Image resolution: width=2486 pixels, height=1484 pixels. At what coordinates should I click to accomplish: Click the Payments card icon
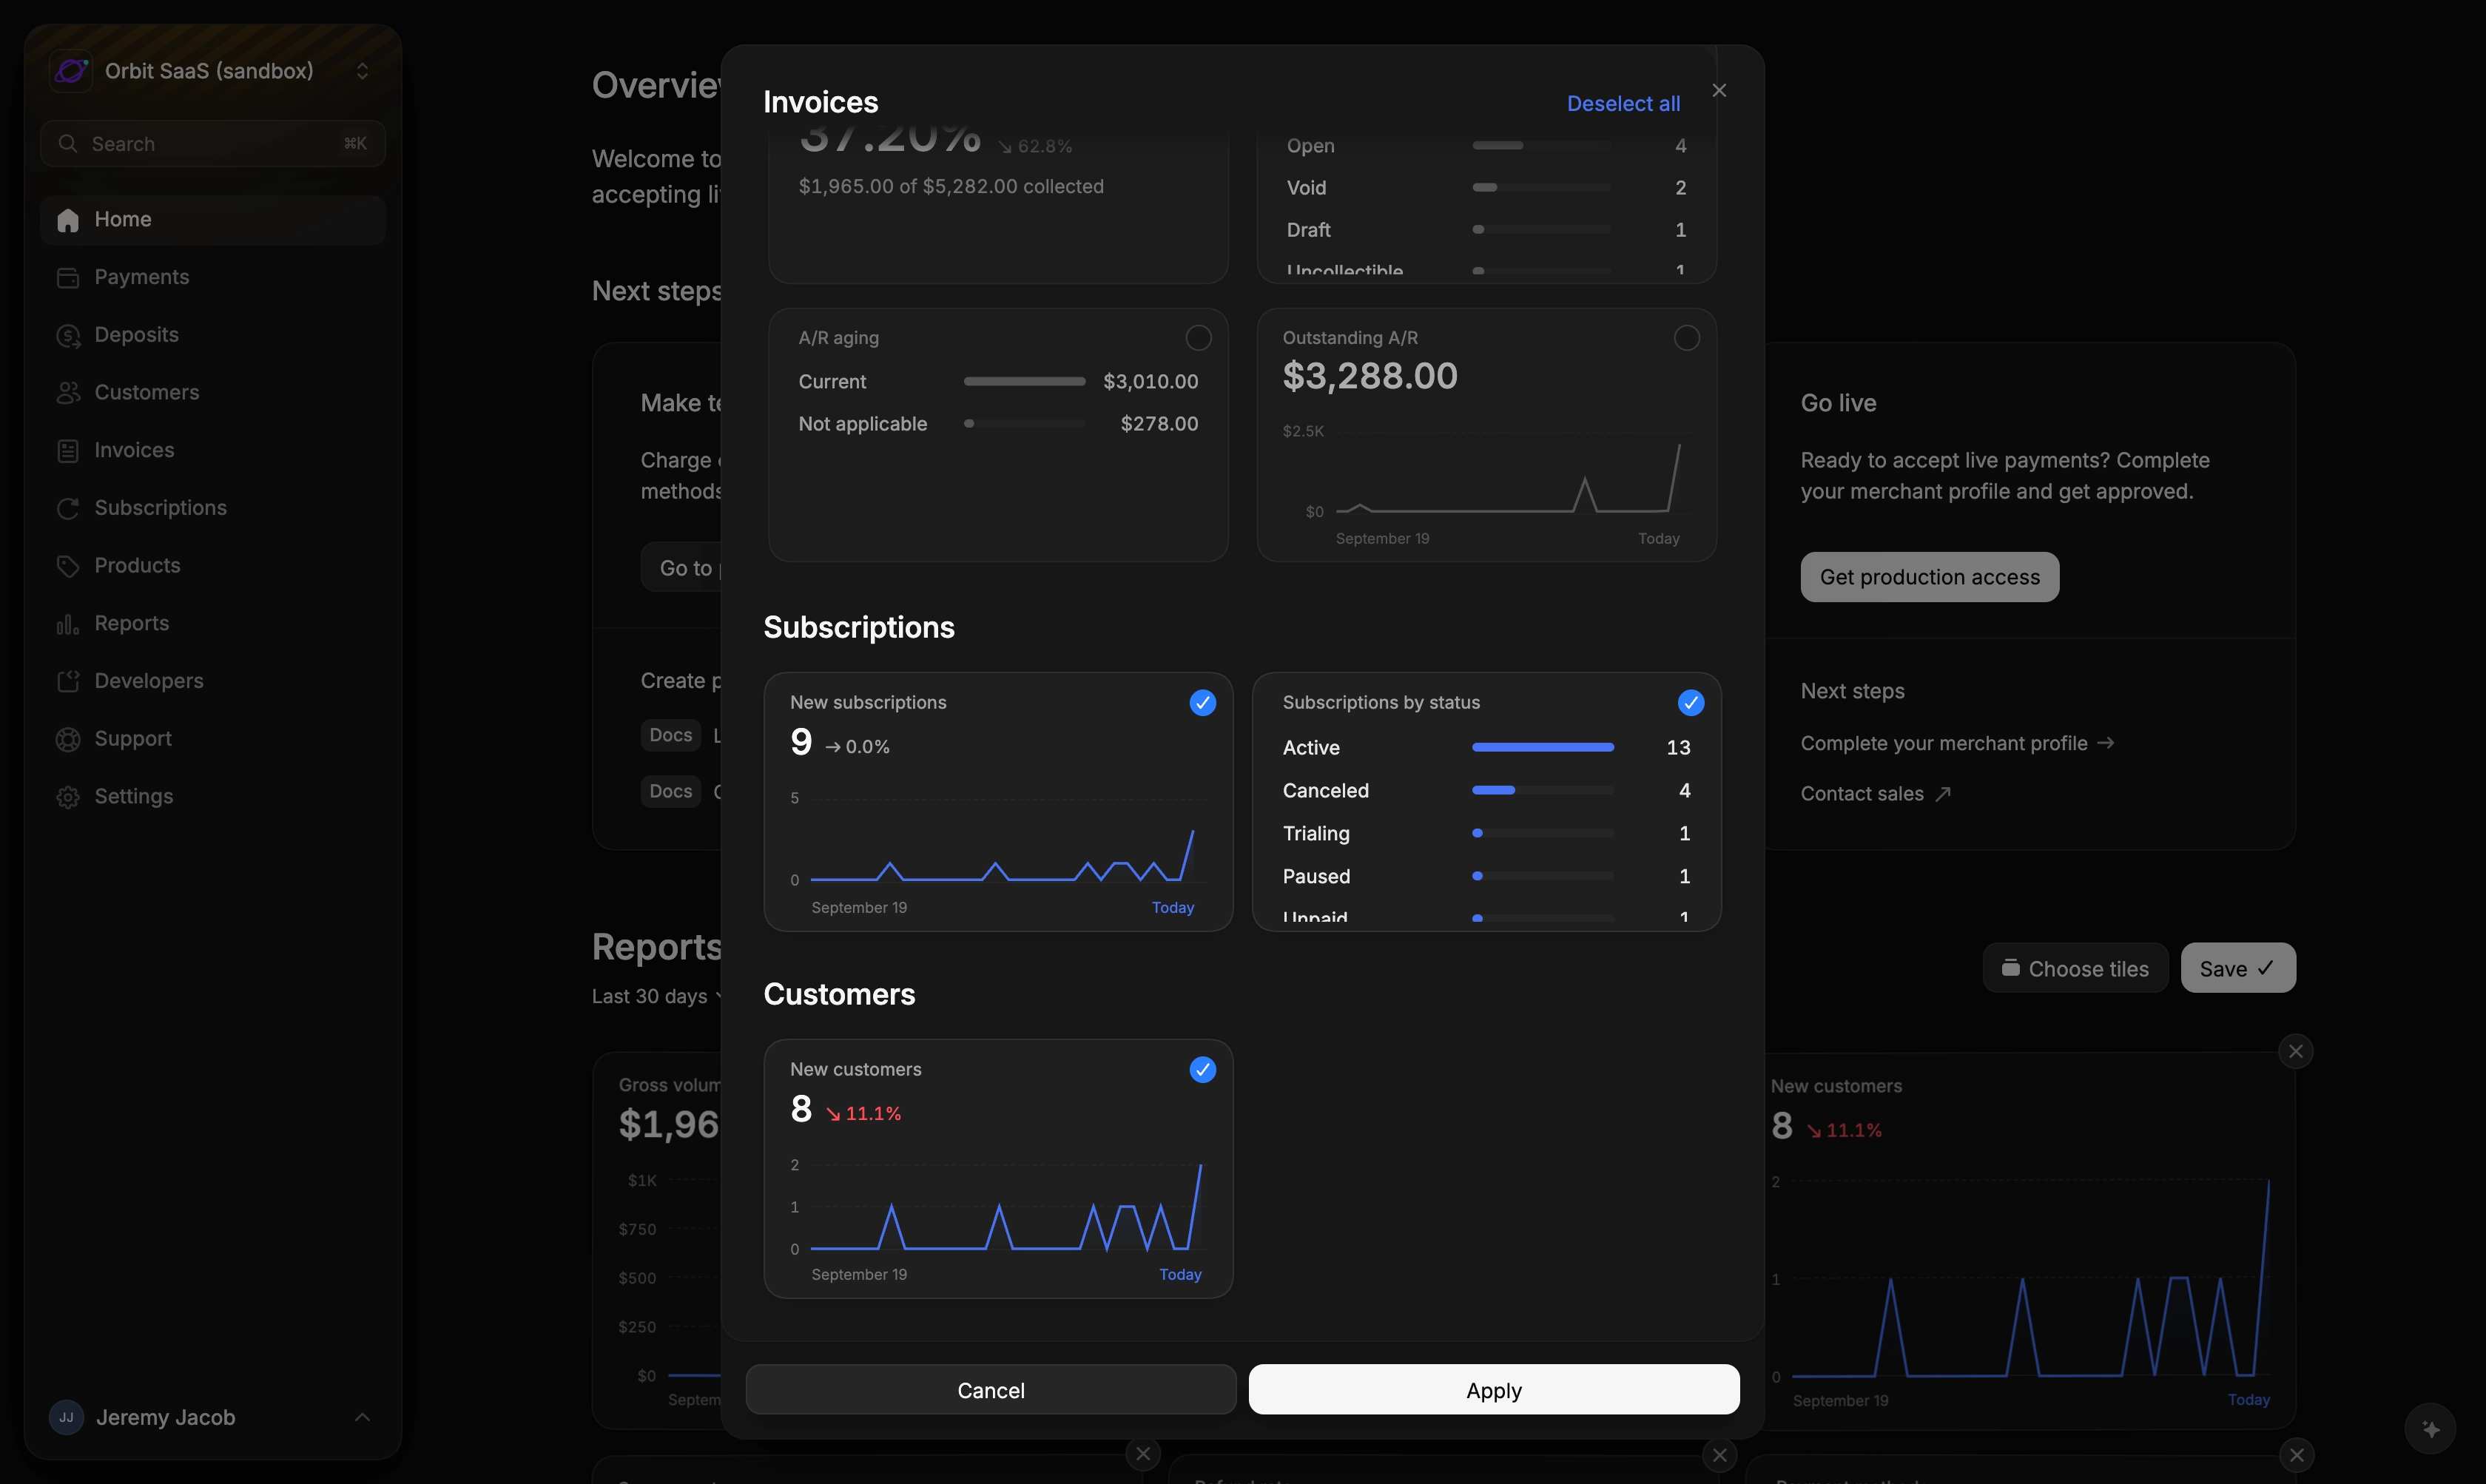tap(68, 278)
